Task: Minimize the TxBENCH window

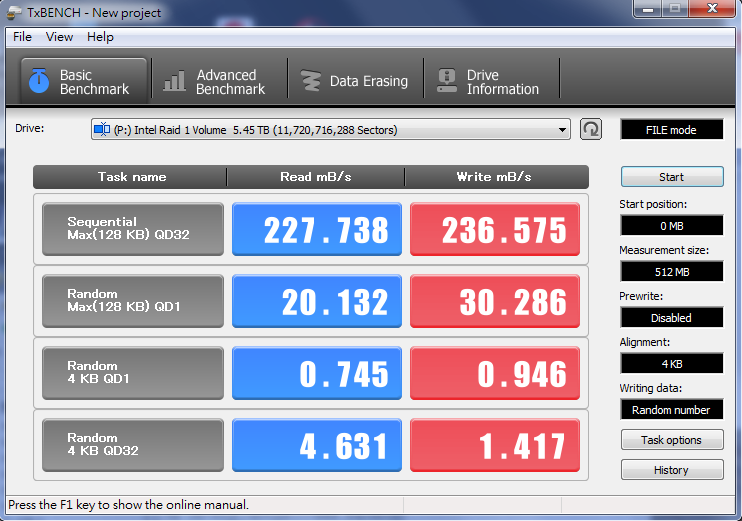Action: point(647,9)
